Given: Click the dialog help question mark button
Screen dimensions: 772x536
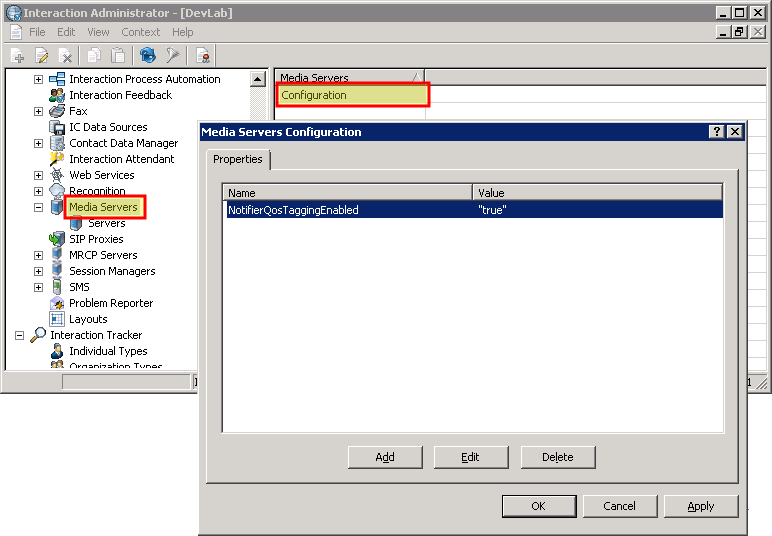Looking at the screenshot, I should [x=716, y=131].
